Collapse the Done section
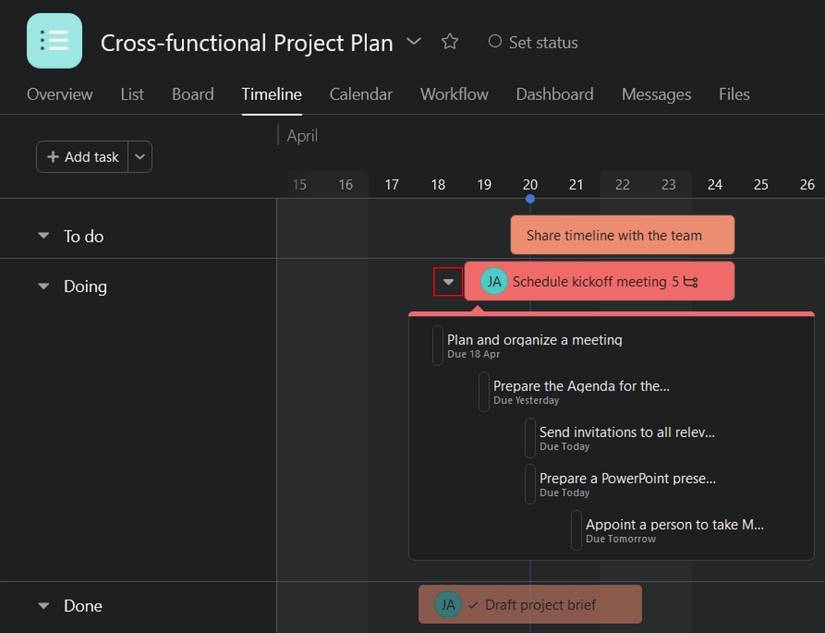The image size is (825, 633). (44, 606)
